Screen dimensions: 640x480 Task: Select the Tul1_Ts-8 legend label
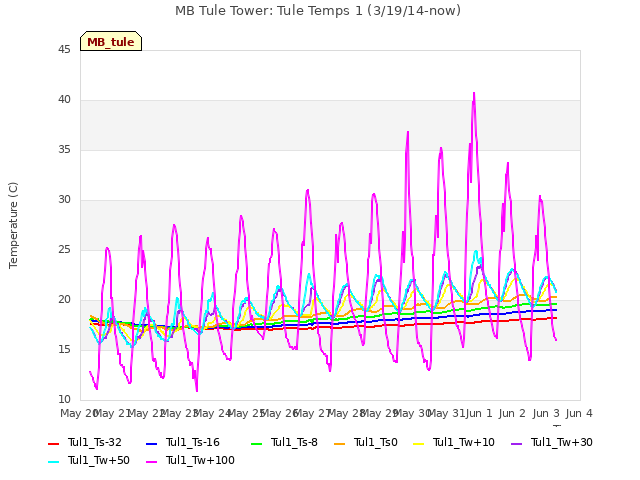click(x=294, y=442)
